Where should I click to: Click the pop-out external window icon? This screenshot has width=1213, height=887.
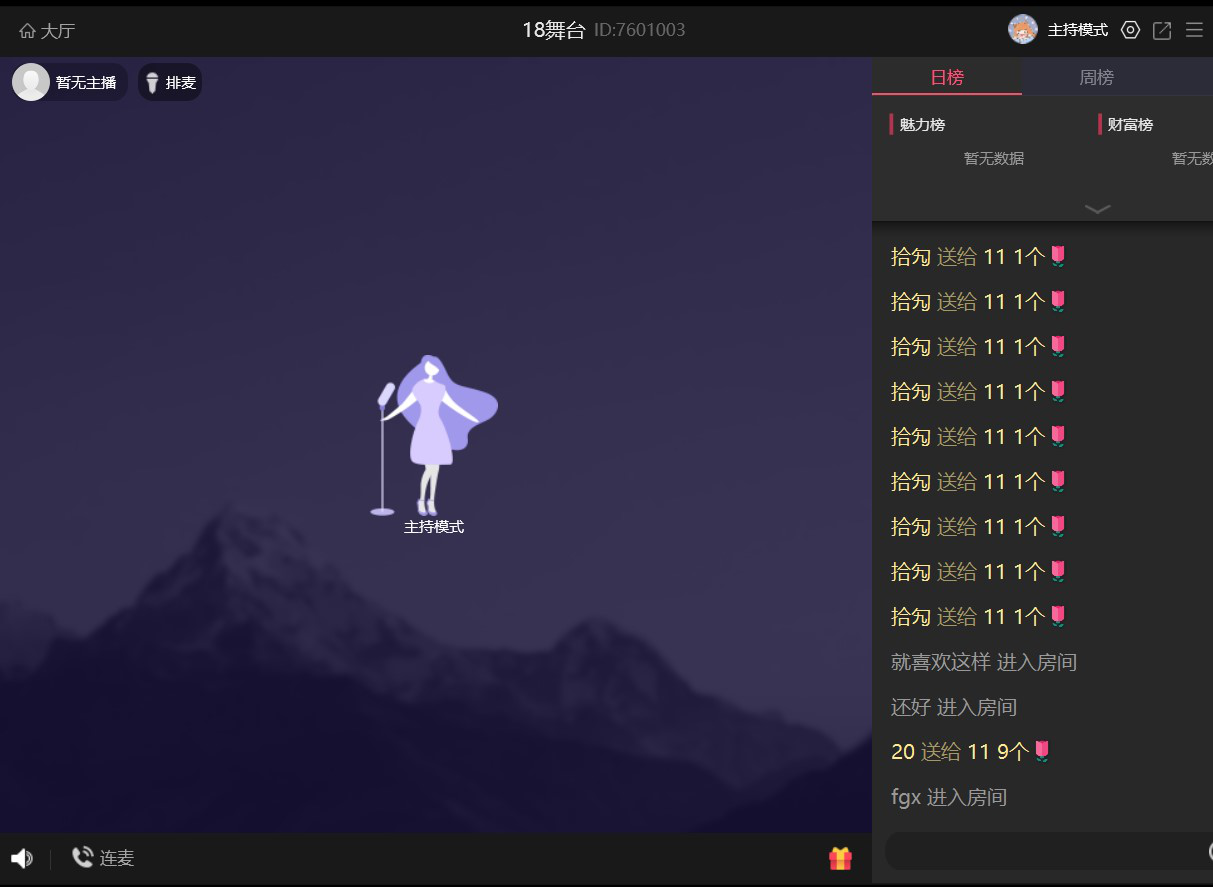pyautogui.click(x=1162, y=31)
